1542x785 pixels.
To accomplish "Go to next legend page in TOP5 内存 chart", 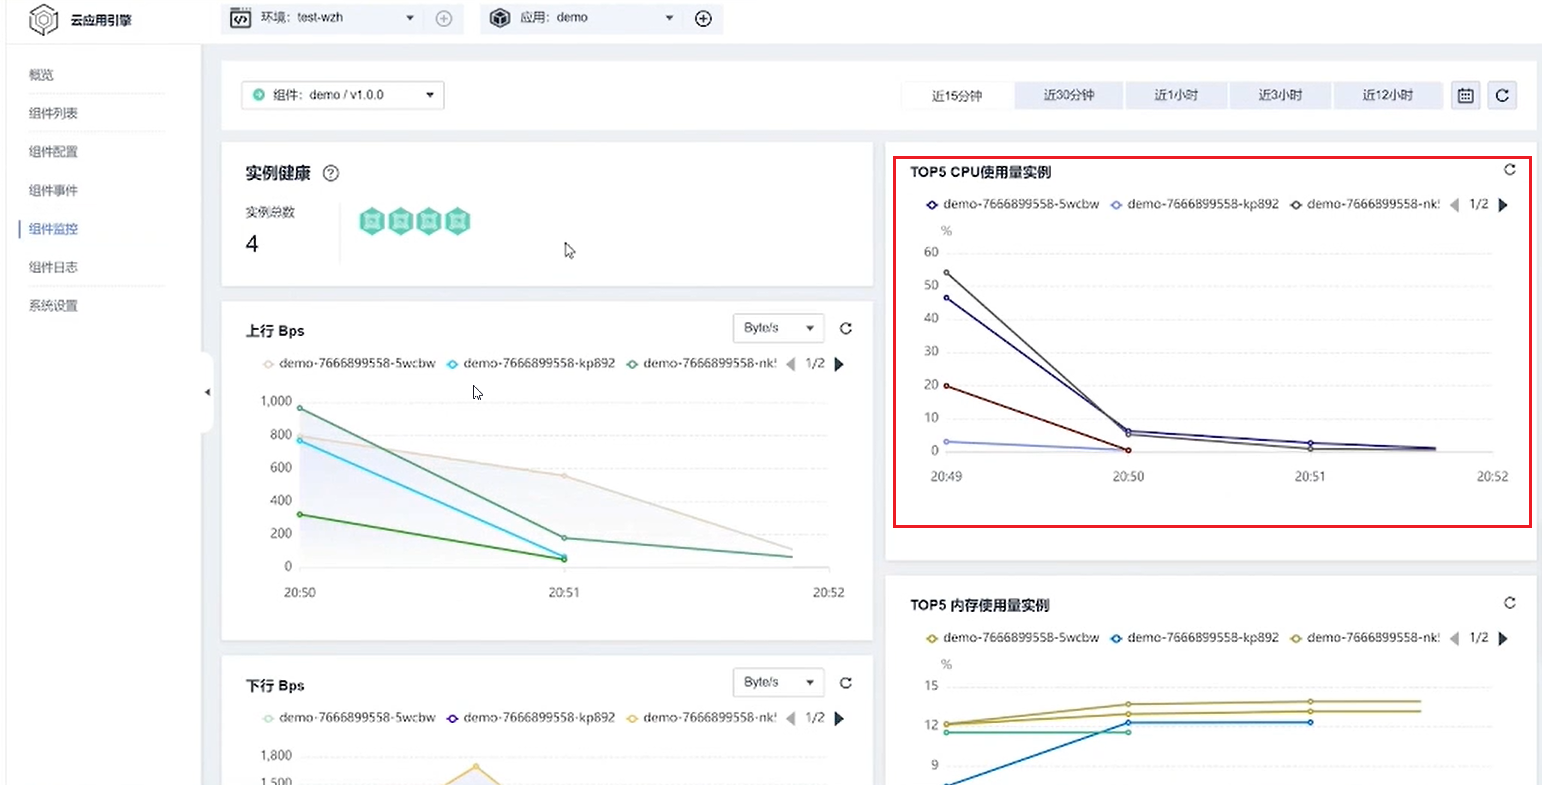I will click(x=1503, y=638).
